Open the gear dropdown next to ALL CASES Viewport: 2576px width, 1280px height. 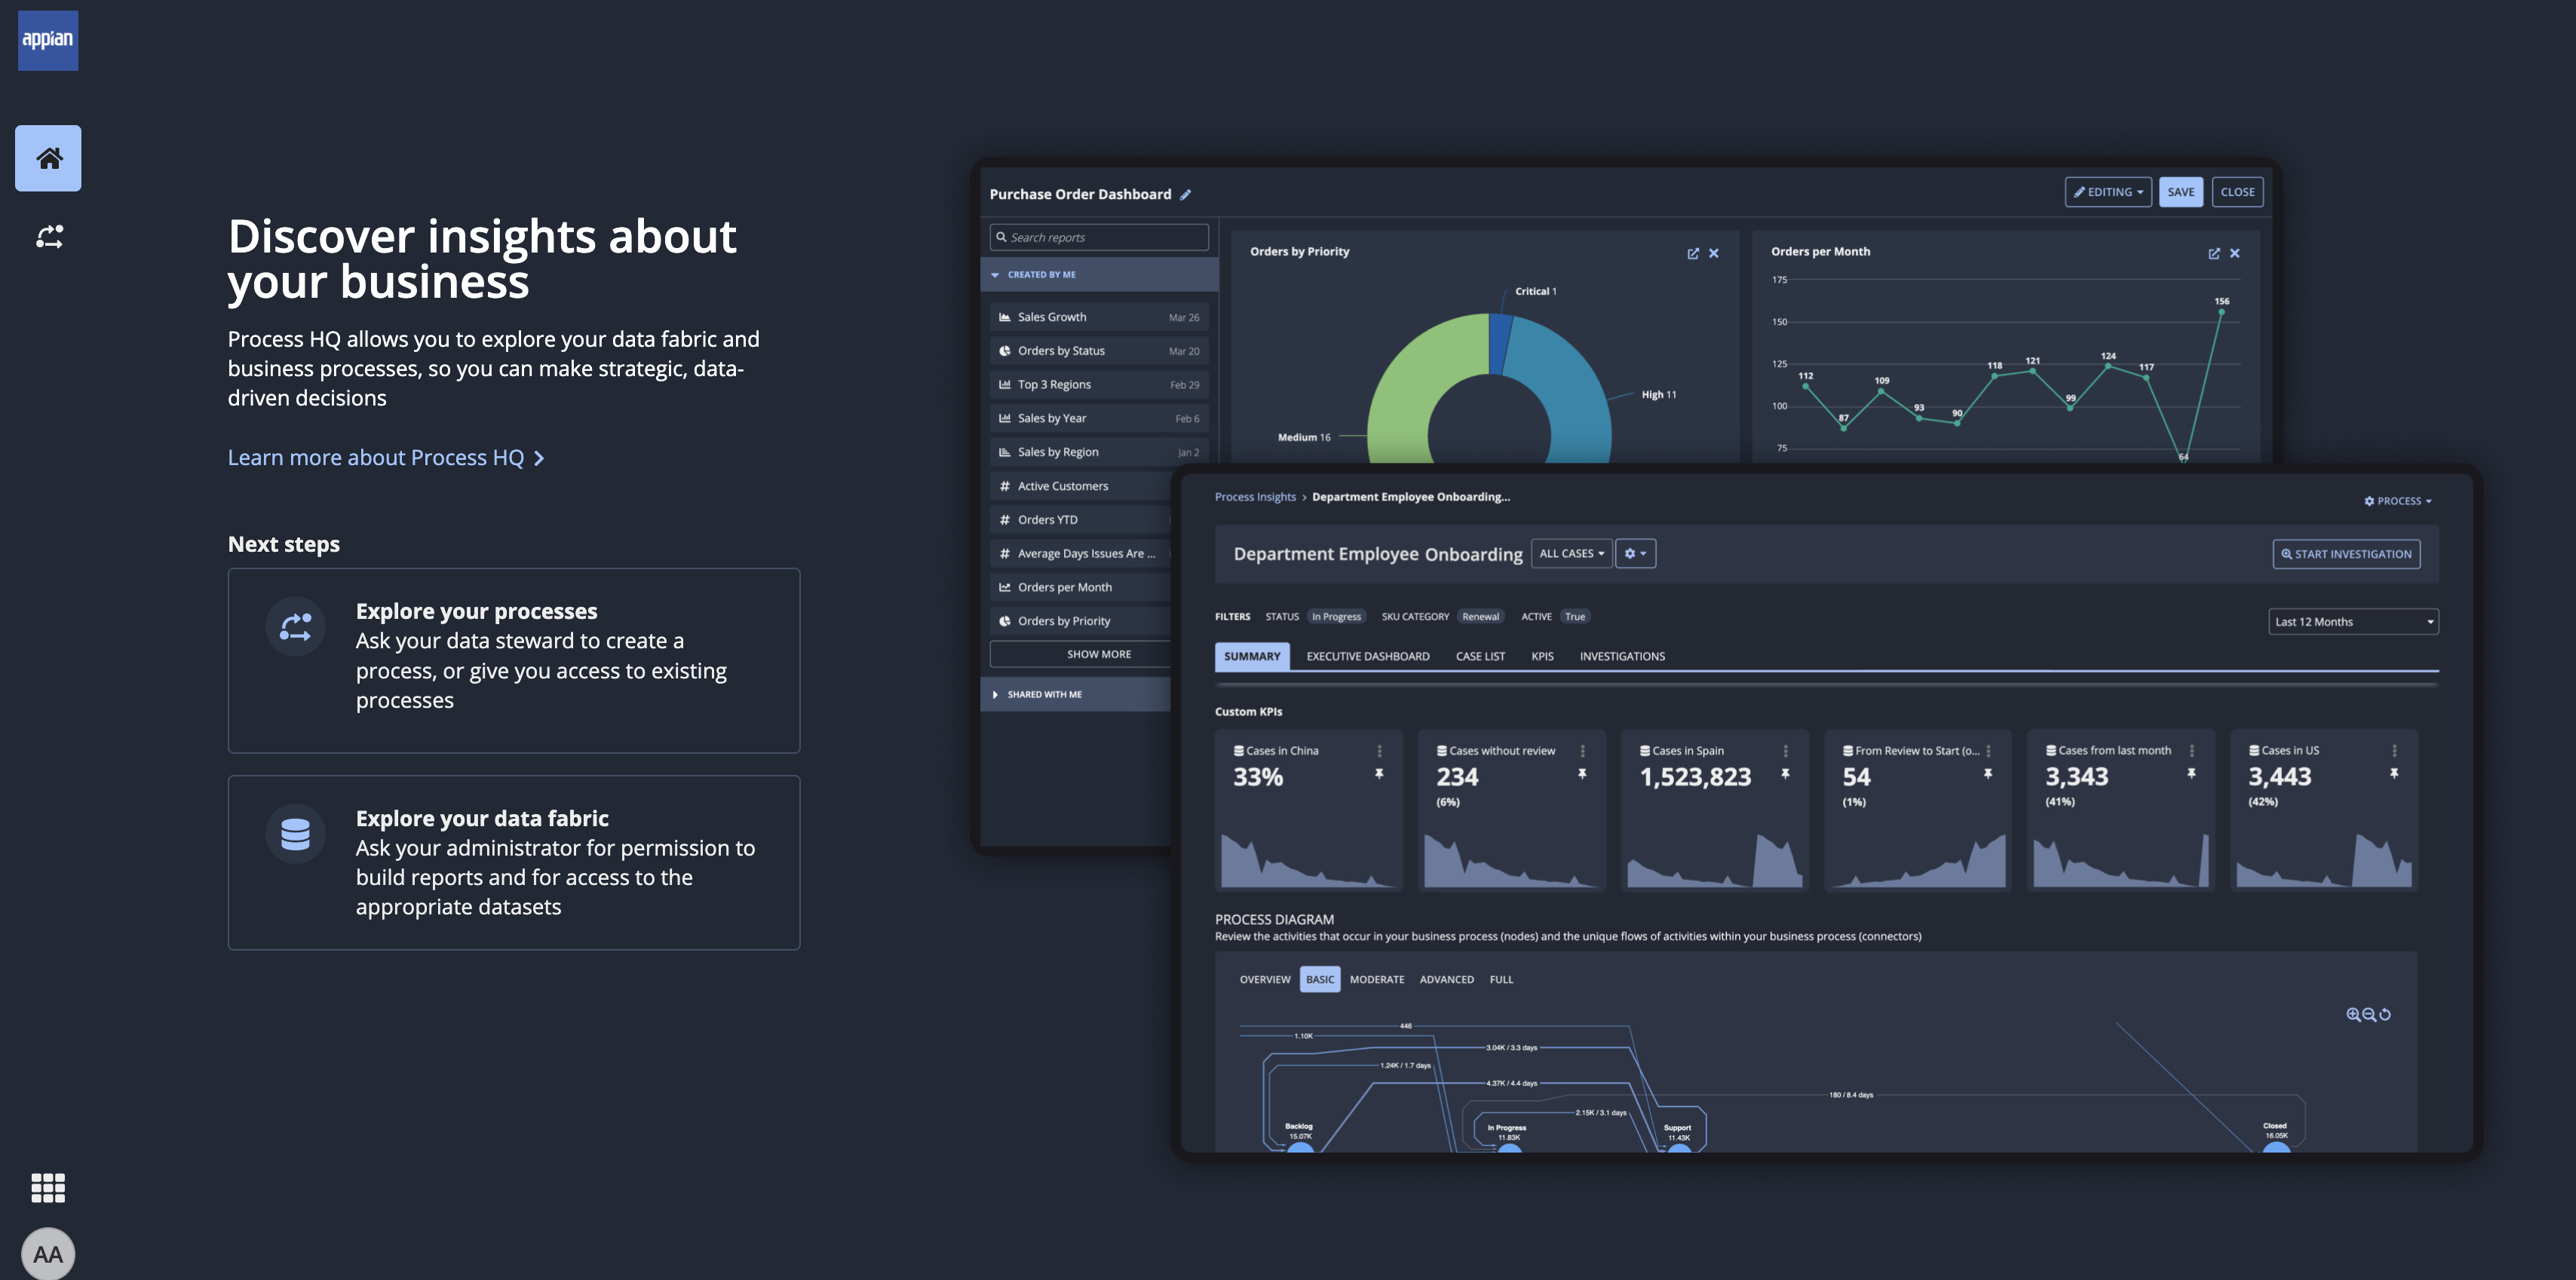click(x=1635, y=553)
